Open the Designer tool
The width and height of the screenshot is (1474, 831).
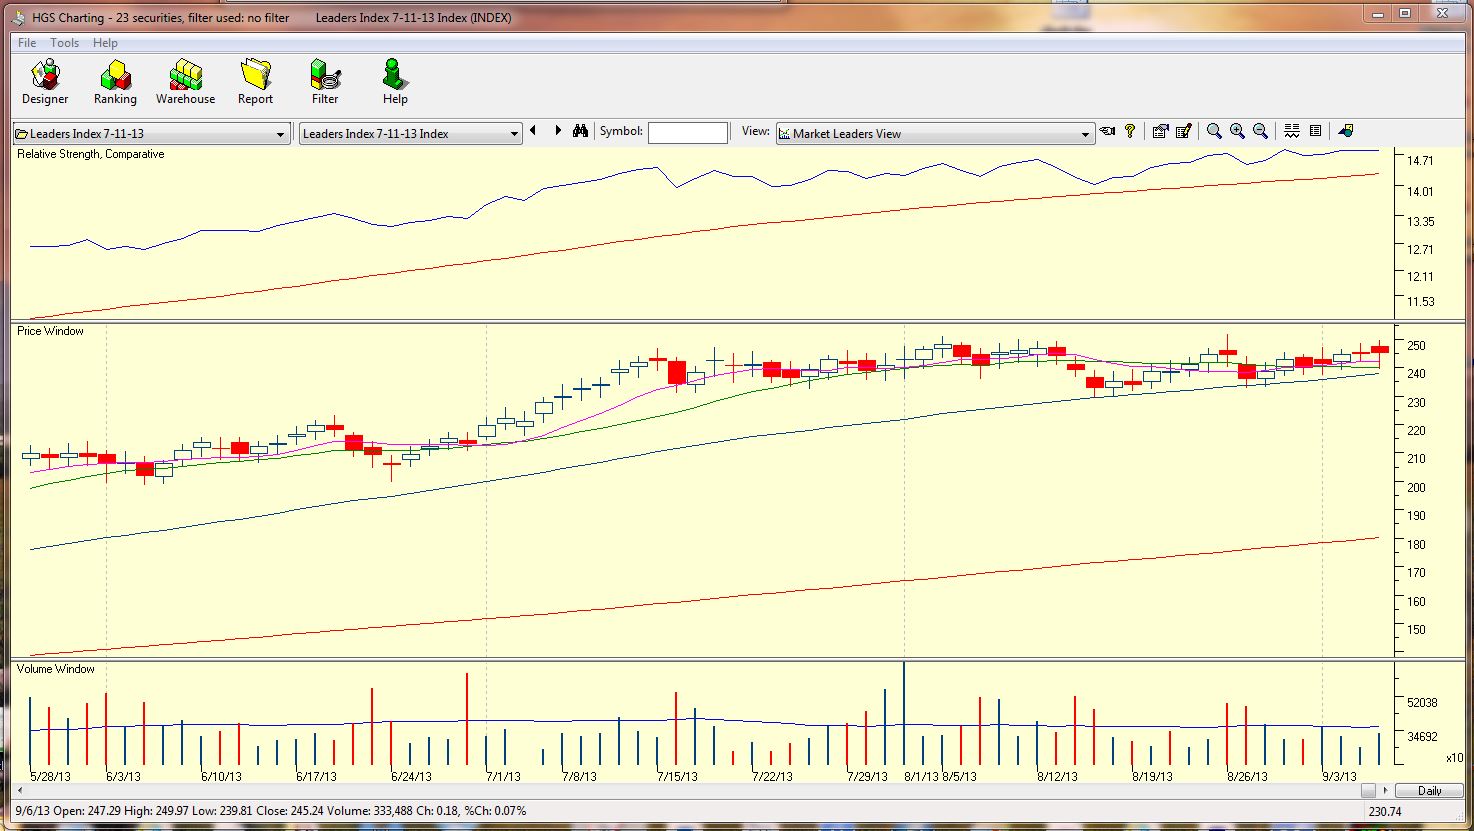tap(45, 82)
